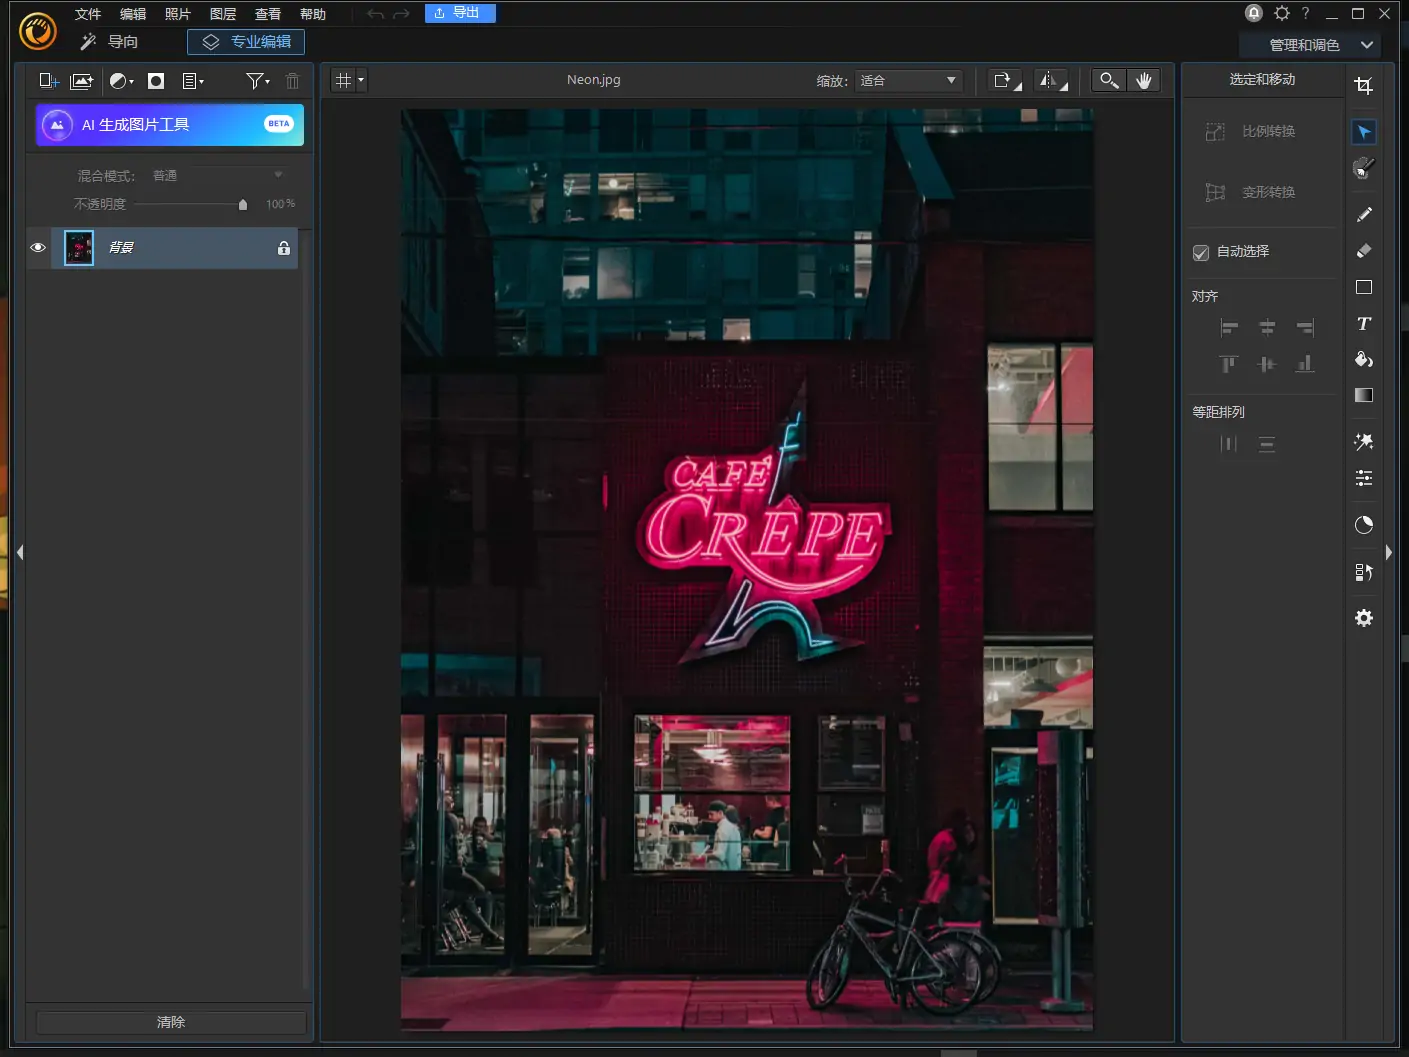Toggle the lock on 背景 layer
Image resolution: width=1409 pixels, height=1057 pixels.
click(284, 248)
